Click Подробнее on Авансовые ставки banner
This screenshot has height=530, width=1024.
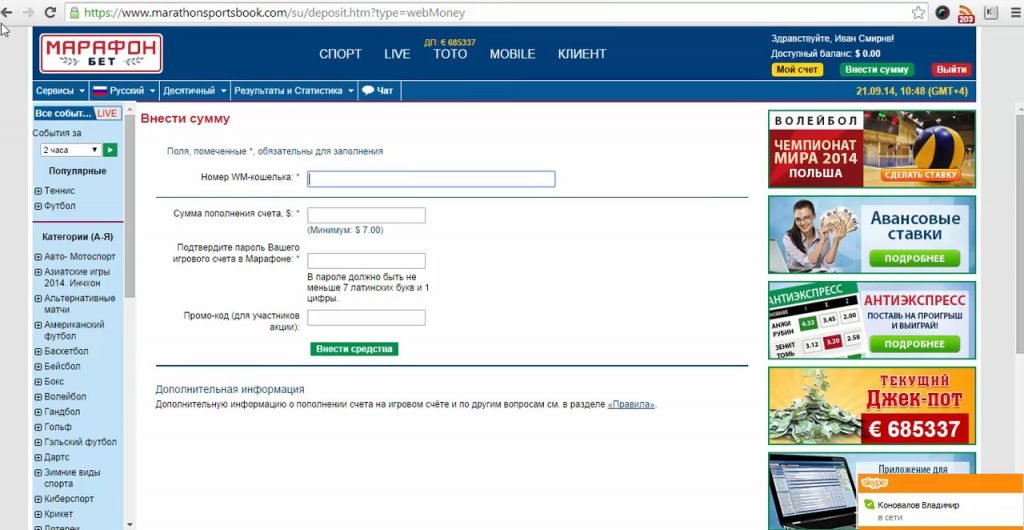click(914, 259)
